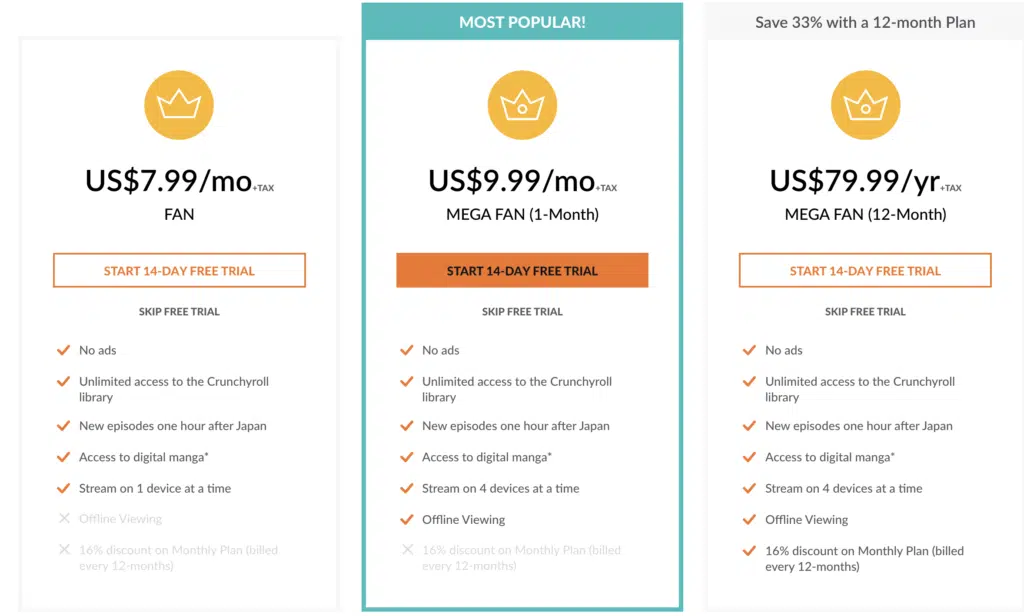This screenshot has height=616, width=1024.
Task: Click the MOST POPULAR! banner
Action: click(522, 22)
